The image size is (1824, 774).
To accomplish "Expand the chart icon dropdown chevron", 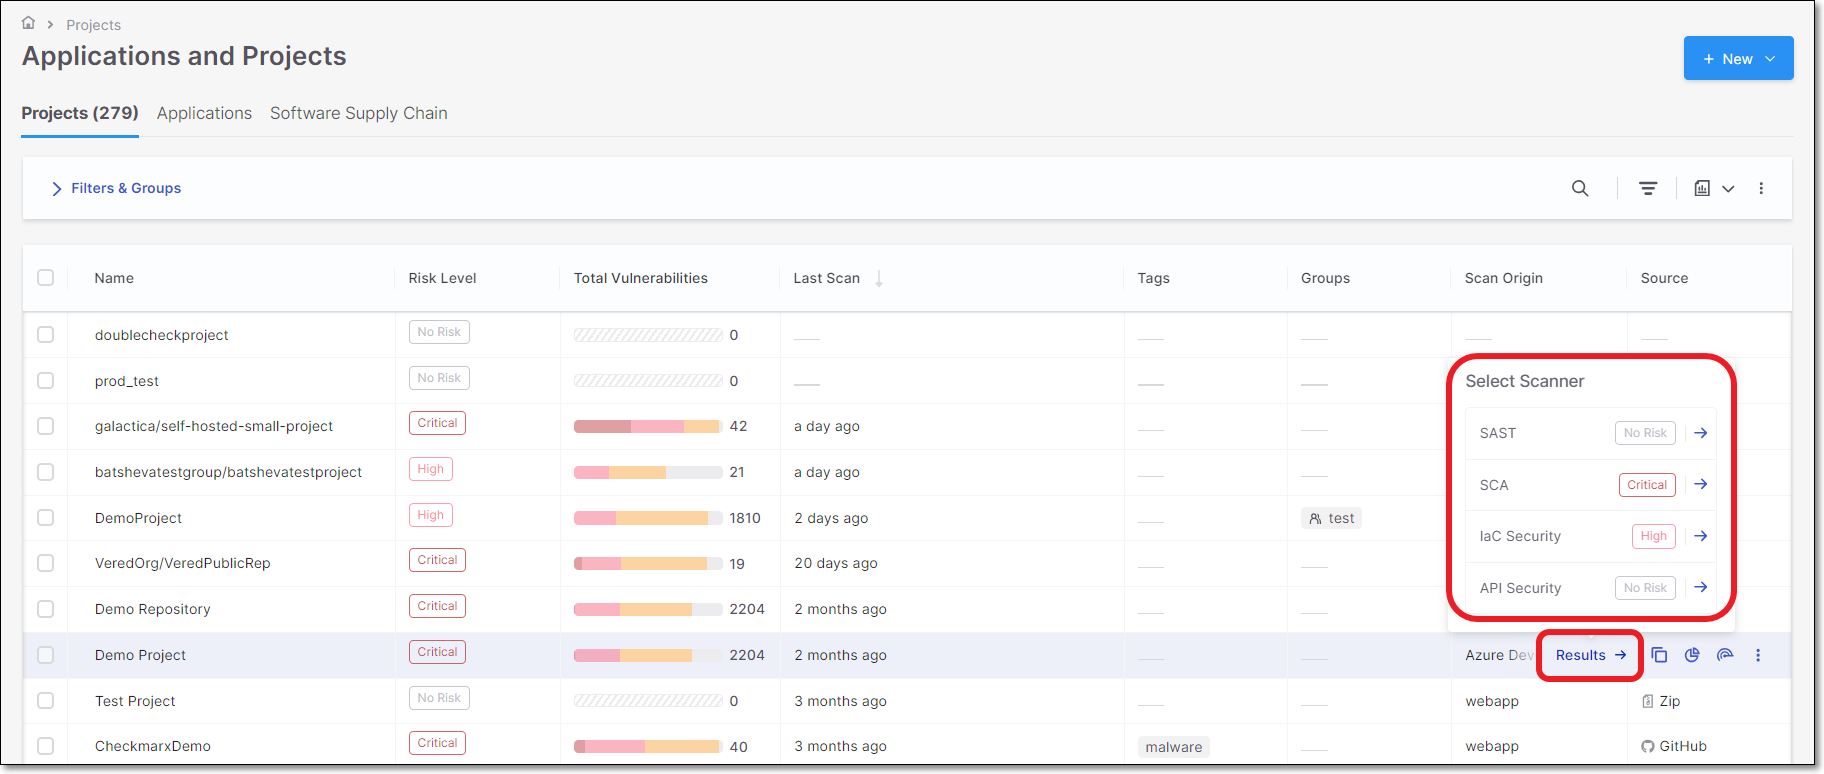I will [1728, 188].
